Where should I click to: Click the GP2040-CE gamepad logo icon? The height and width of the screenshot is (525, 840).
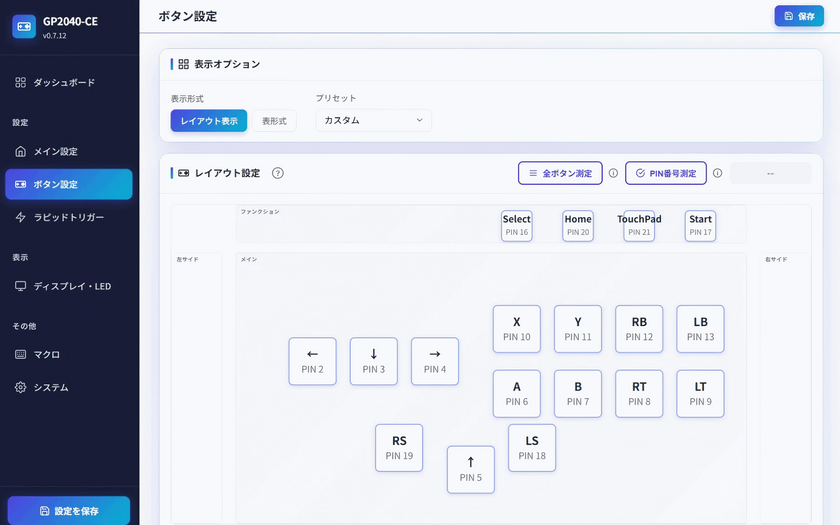[24, 27]
